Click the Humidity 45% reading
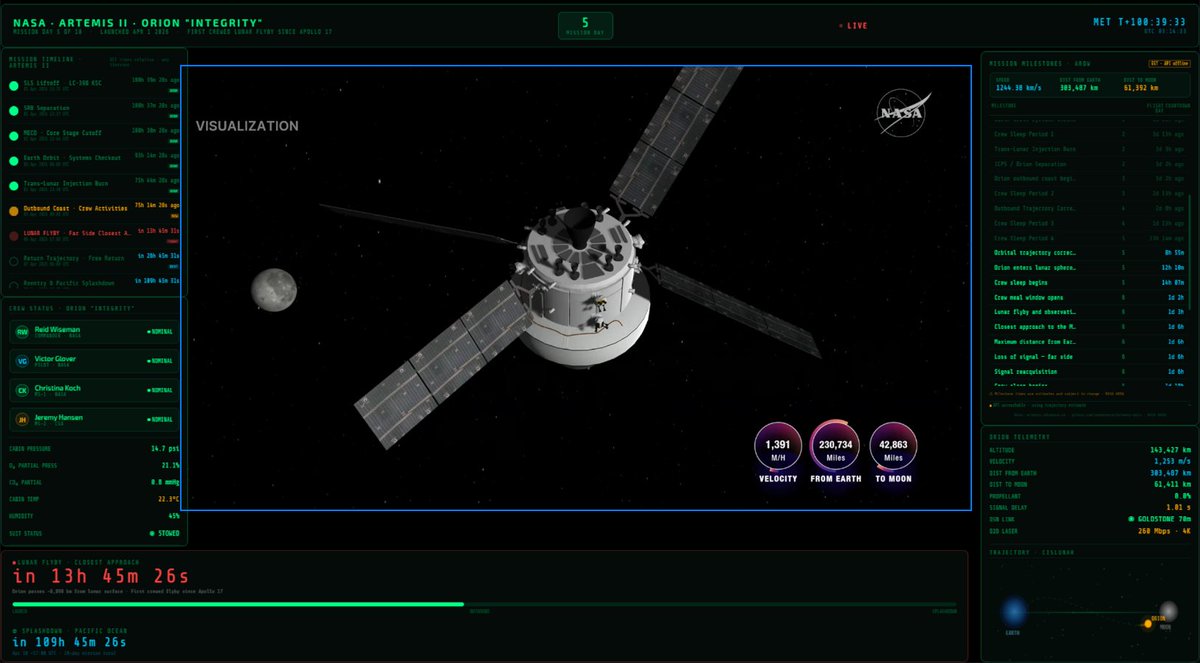The height and width of the screenshot is (663, 1200). [x=173, y=516]
